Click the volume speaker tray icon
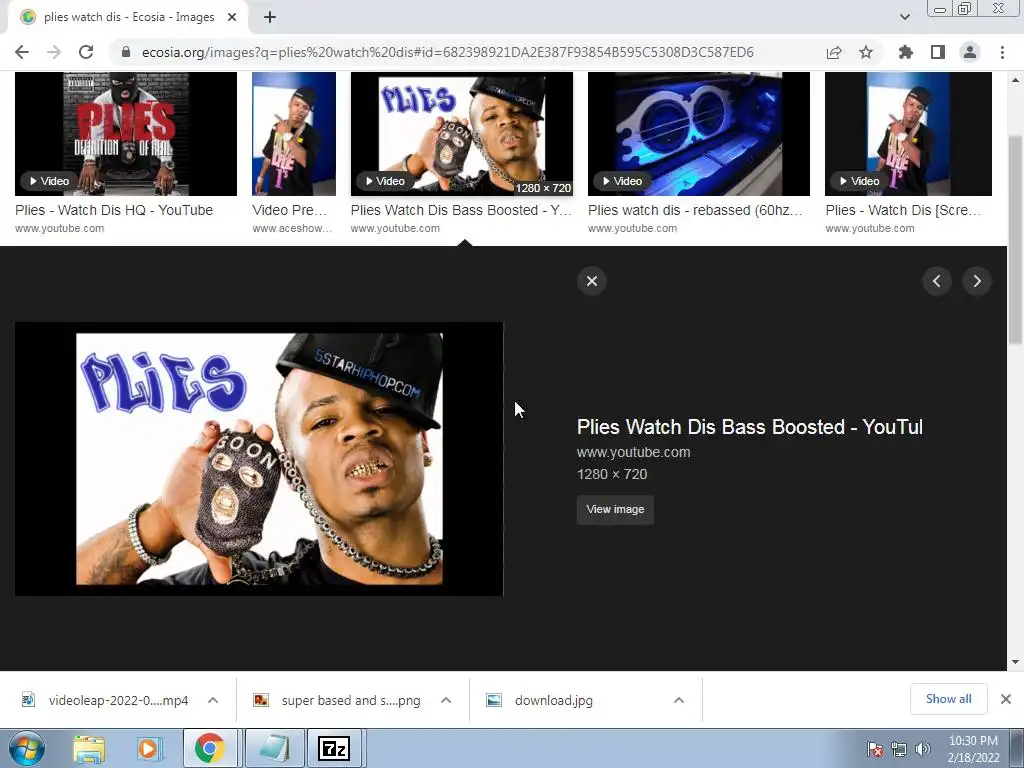The width and height of the screenshot is (1024, 768). (x=923, y=749)
